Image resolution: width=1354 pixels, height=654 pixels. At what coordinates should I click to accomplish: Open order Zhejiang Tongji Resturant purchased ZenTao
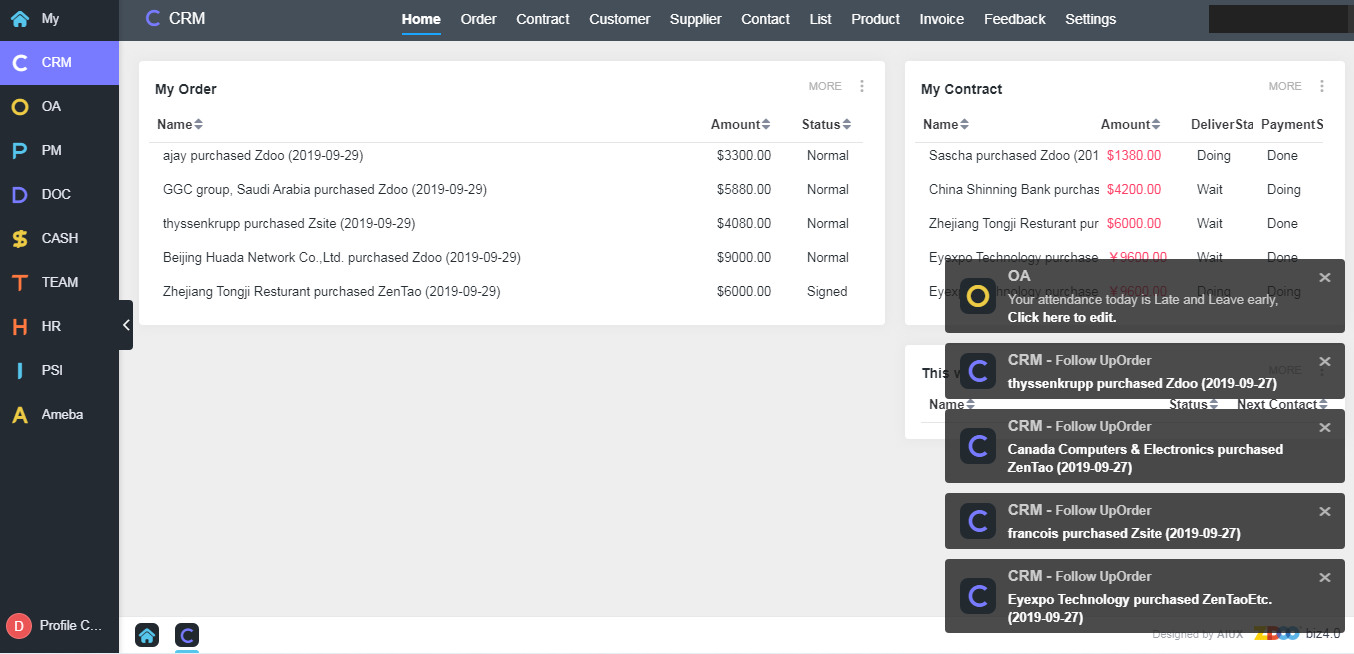[332, 292]
